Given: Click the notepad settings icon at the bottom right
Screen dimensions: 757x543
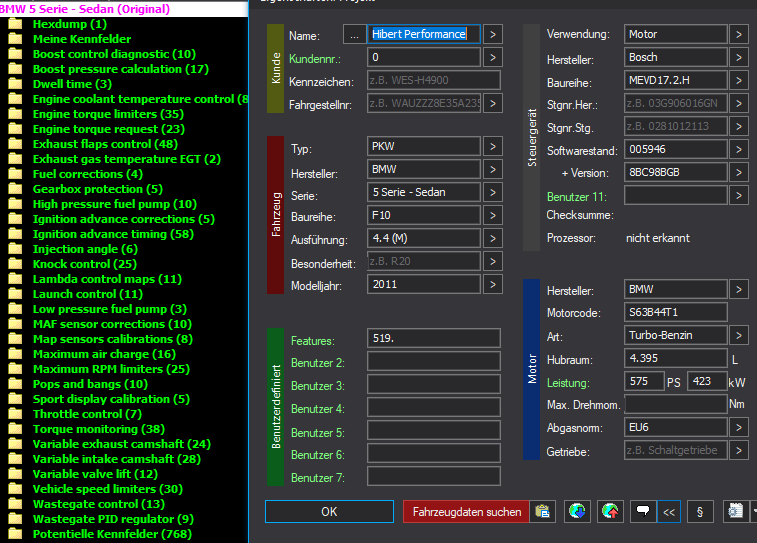Looking at the screenshot, I should pyautogui.click(x=735, y=511).
